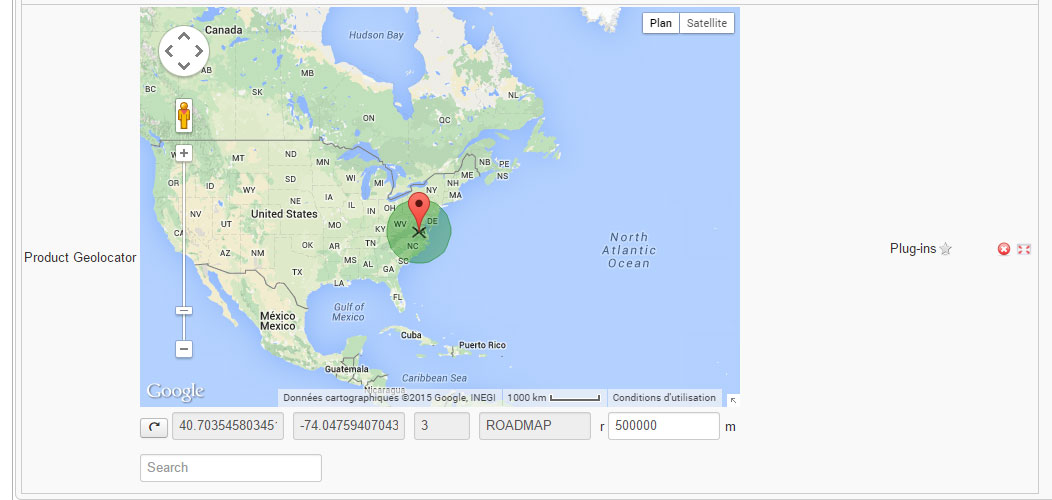Click the Canada label on map

pos(223,30)
